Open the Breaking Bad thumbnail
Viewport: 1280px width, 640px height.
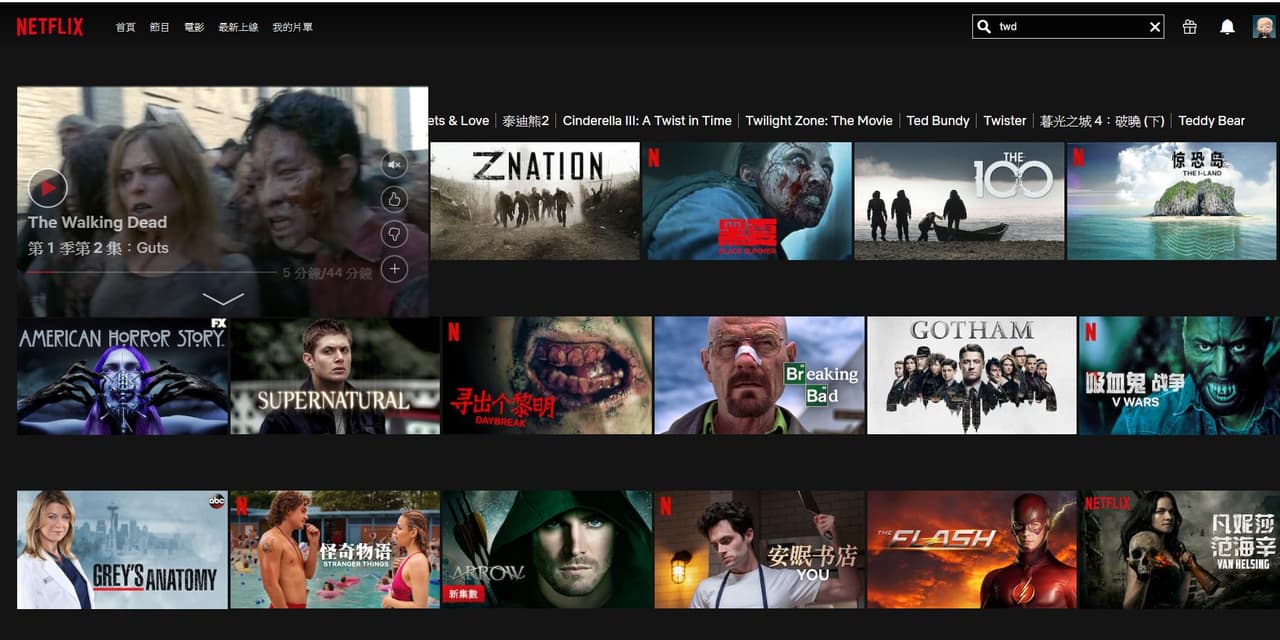[x=759, y=375]
